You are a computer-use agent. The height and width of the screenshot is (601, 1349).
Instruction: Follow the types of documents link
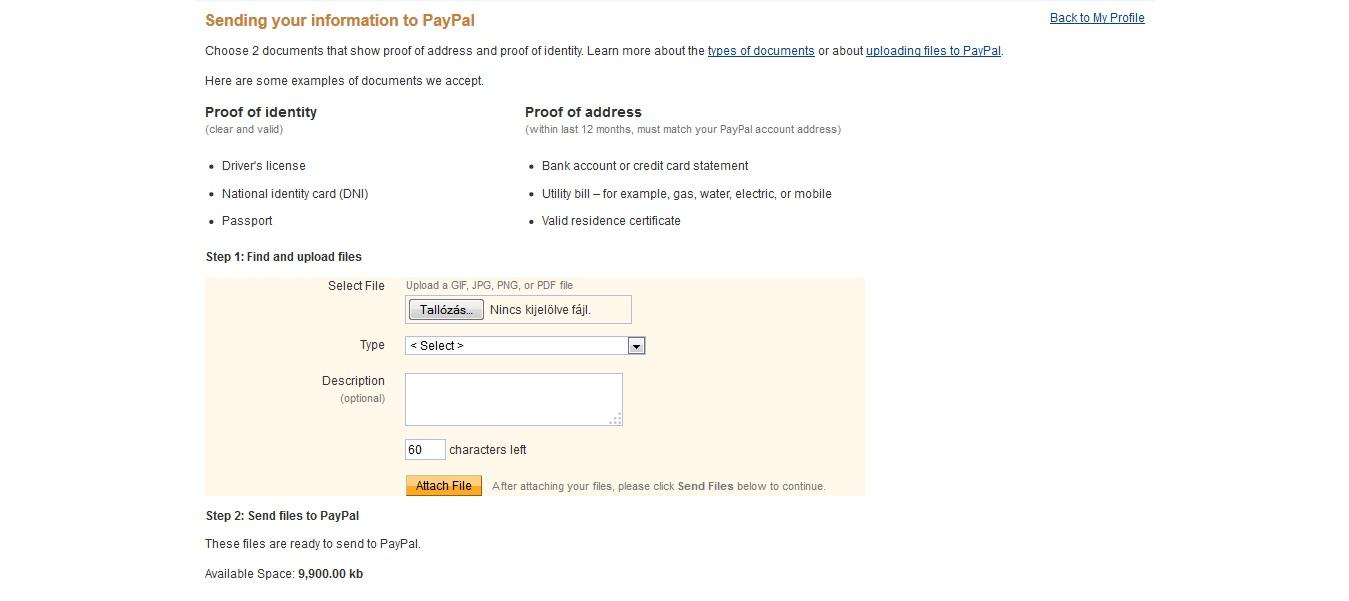(760, 51)
